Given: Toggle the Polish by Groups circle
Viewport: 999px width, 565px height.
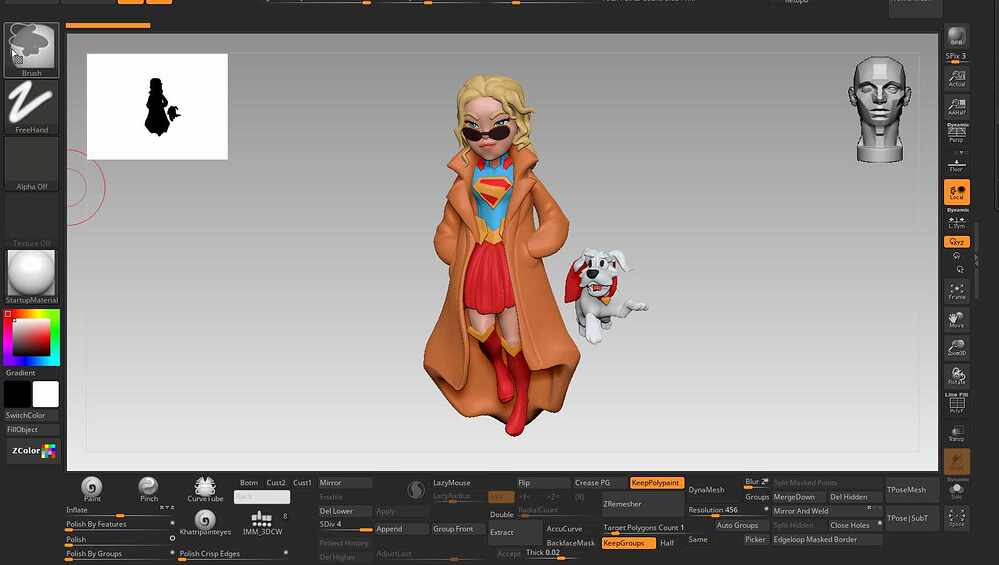Looking at the screenshot, I should point(172,552).
